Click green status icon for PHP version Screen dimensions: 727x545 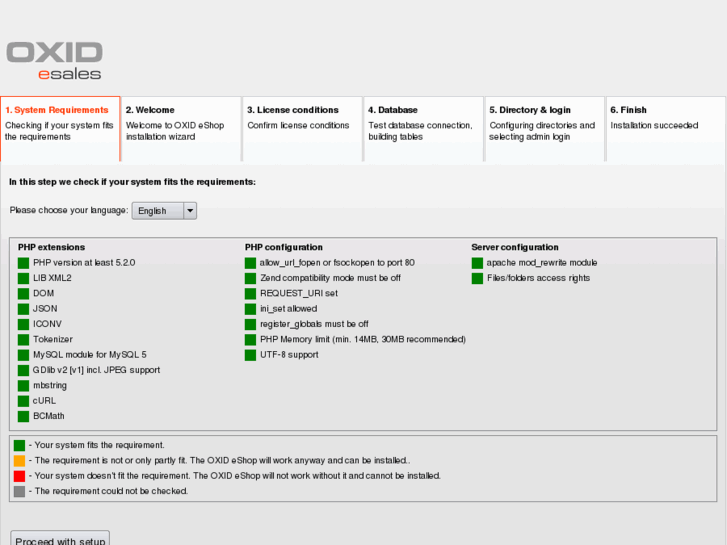(24, 263)
